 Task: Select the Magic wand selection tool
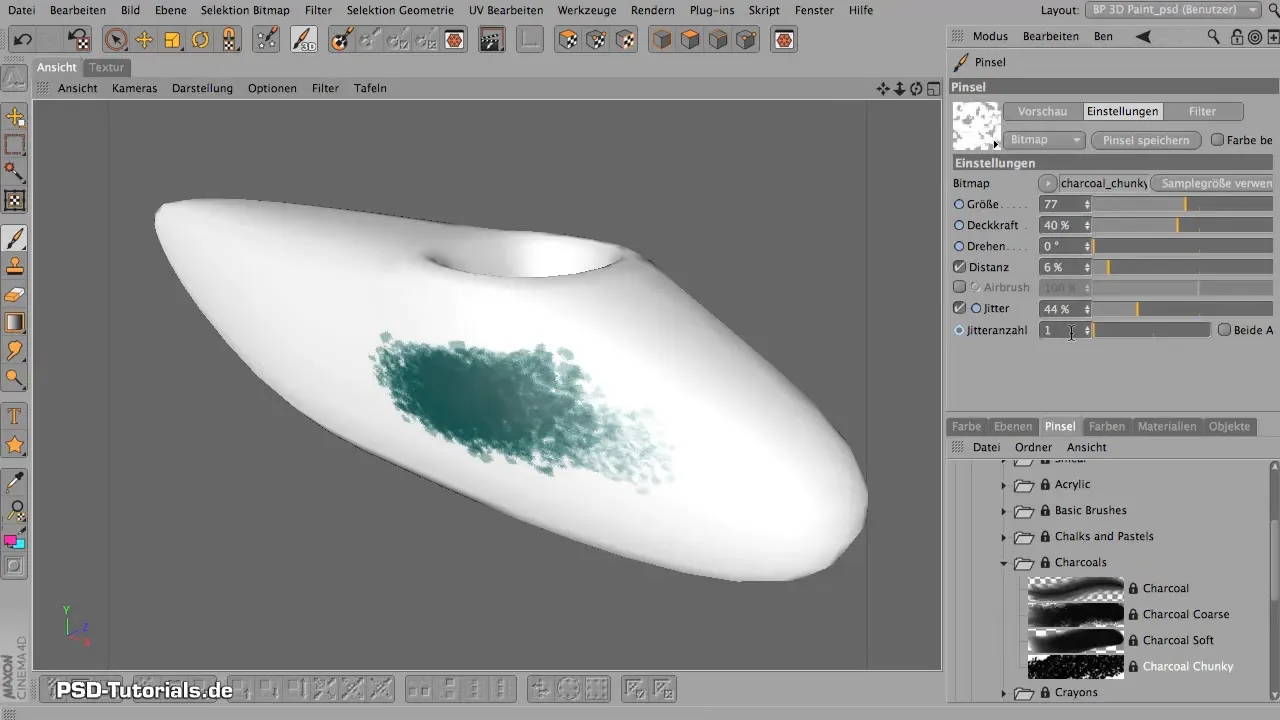pos(15,173)
